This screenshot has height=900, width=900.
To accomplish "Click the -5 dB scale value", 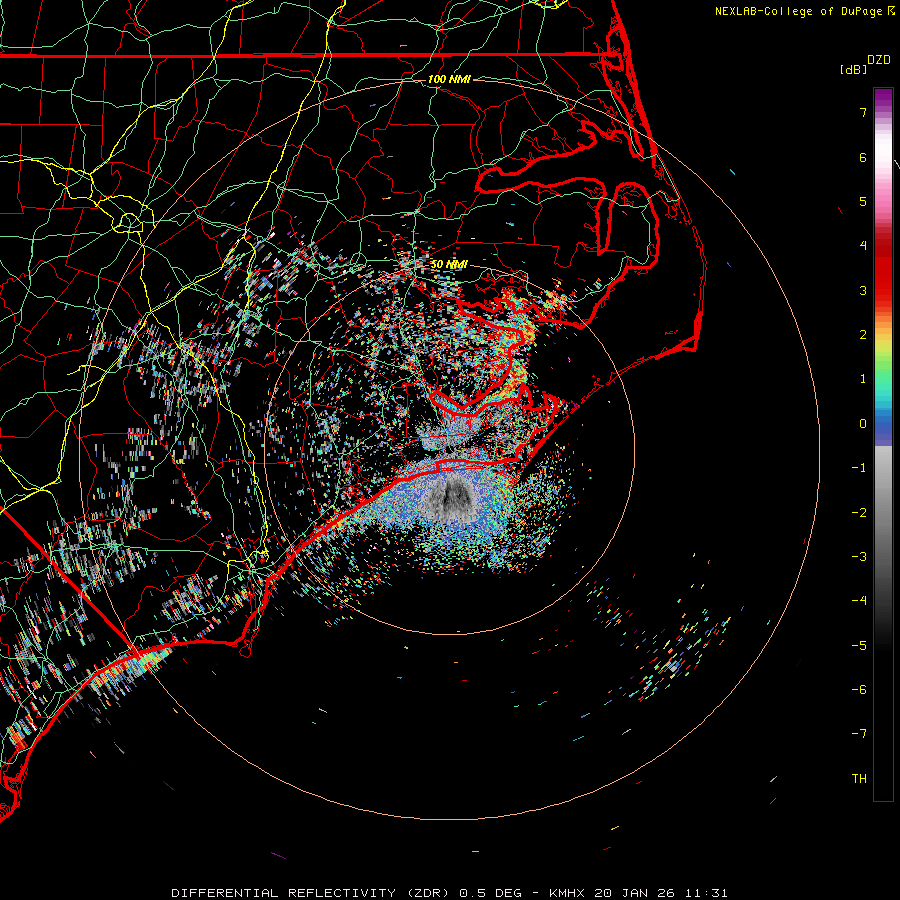I will 859,646.
